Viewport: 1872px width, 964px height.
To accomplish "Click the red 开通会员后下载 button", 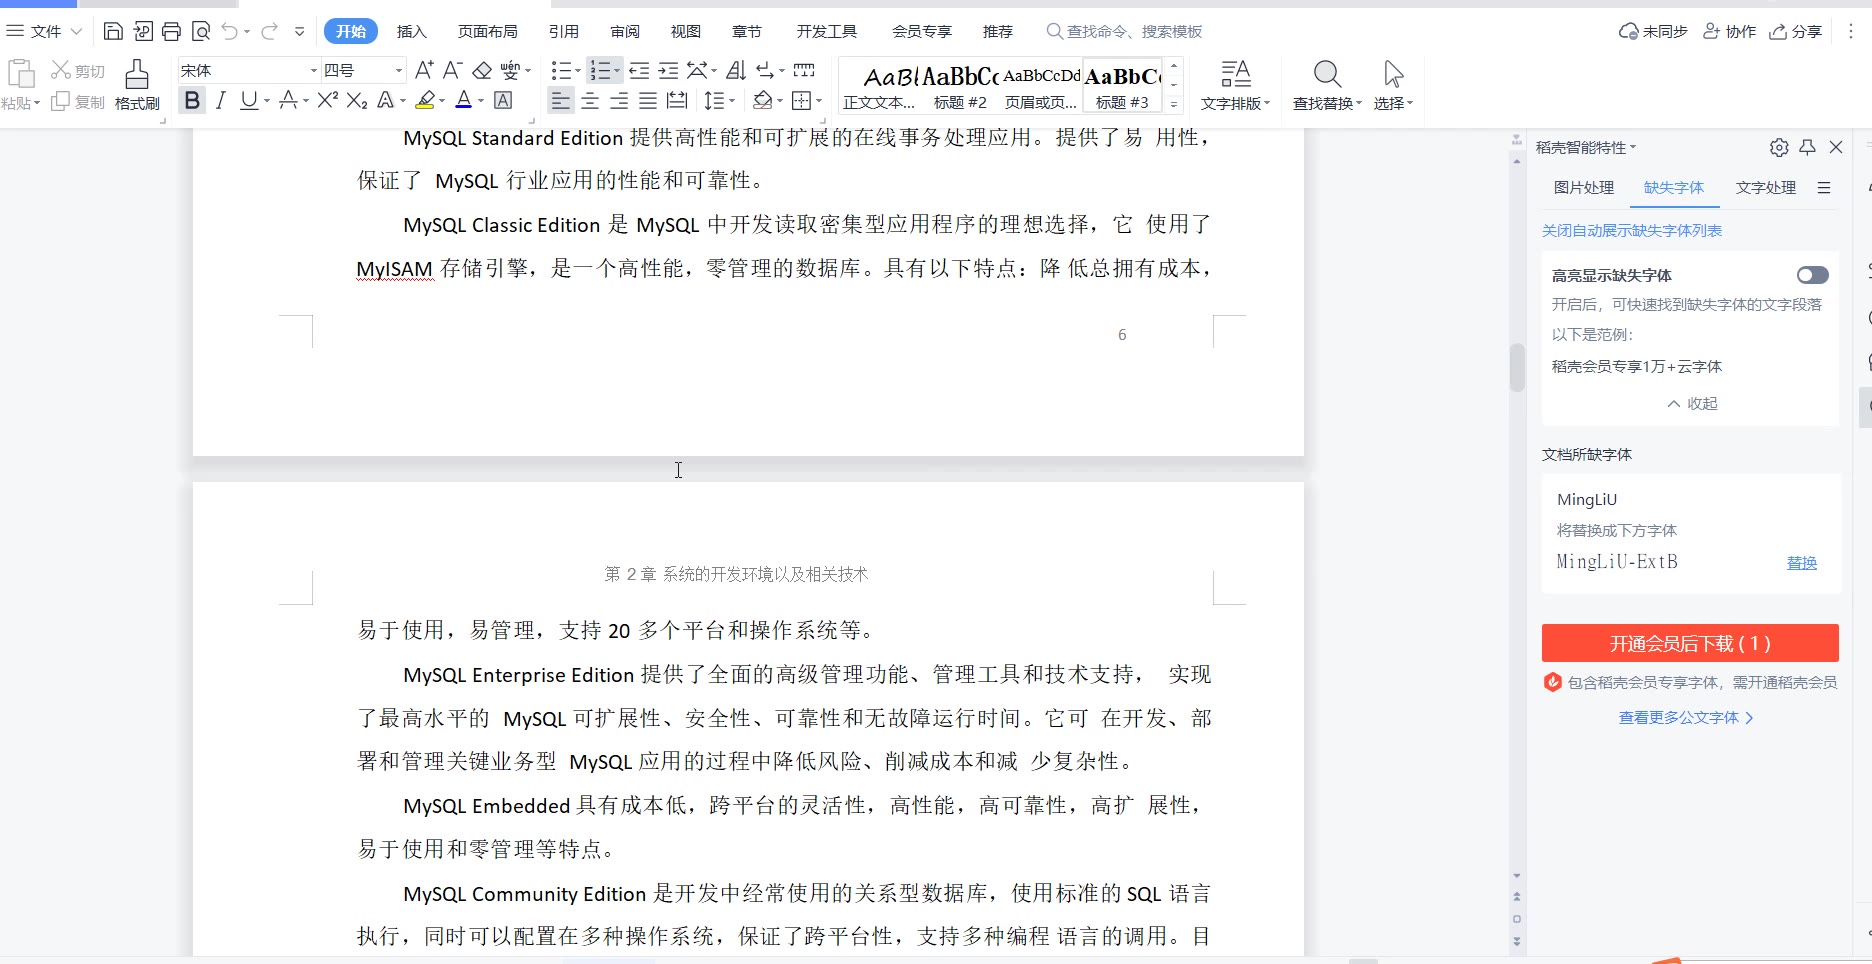I will [1689, 643].
